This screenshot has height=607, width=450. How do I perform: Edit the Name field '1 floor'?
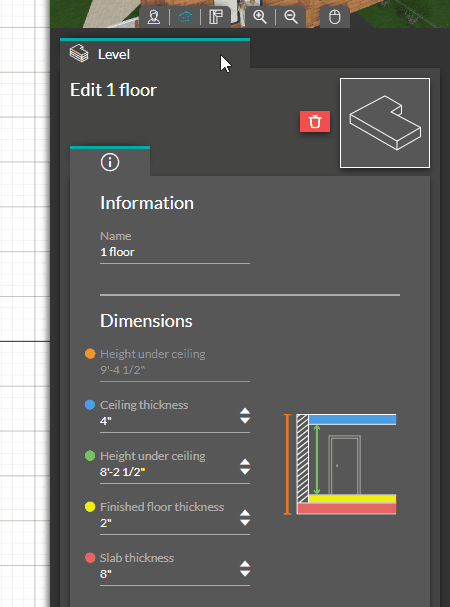(x=175, y=252)
